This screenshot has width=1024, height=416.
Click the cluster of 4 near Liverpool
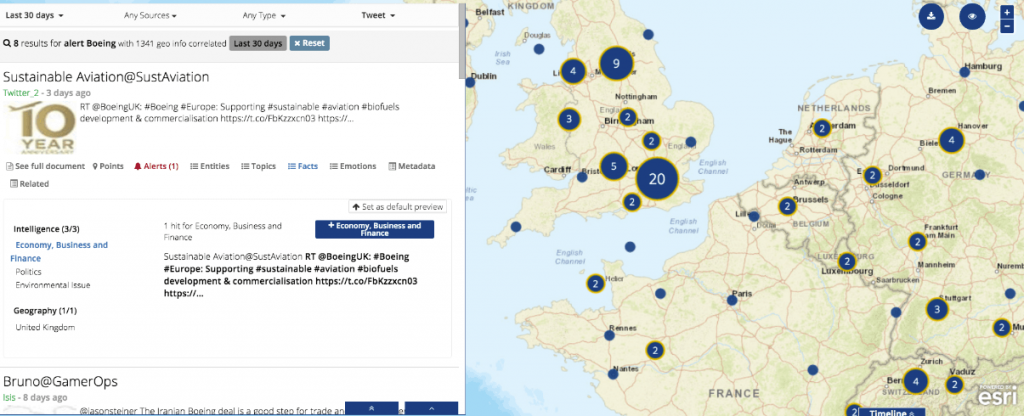point(573,71)
